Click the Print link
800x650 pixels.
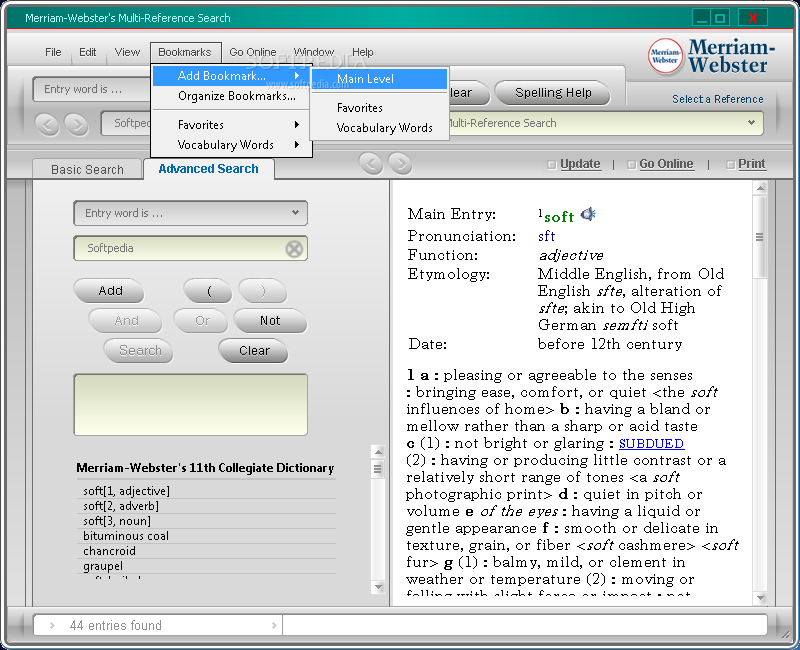752,164
